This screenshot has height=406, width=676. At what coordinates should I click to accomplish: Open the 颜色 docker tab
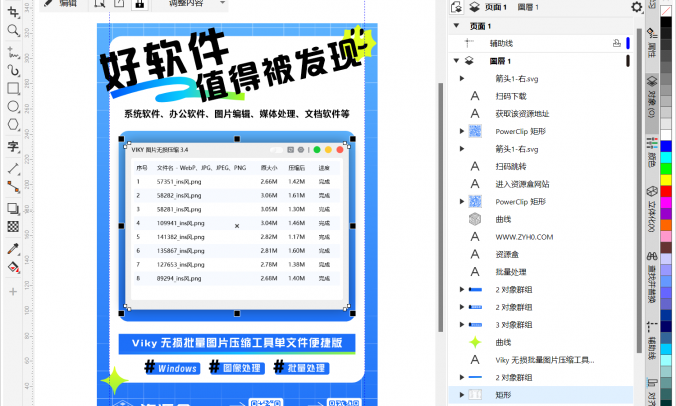652,153
